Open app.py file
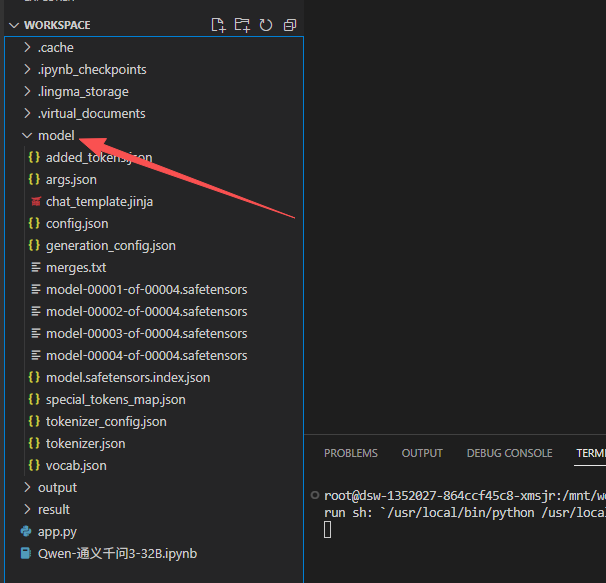This screenshot has height=583, width=606. (x=57, y=532)
